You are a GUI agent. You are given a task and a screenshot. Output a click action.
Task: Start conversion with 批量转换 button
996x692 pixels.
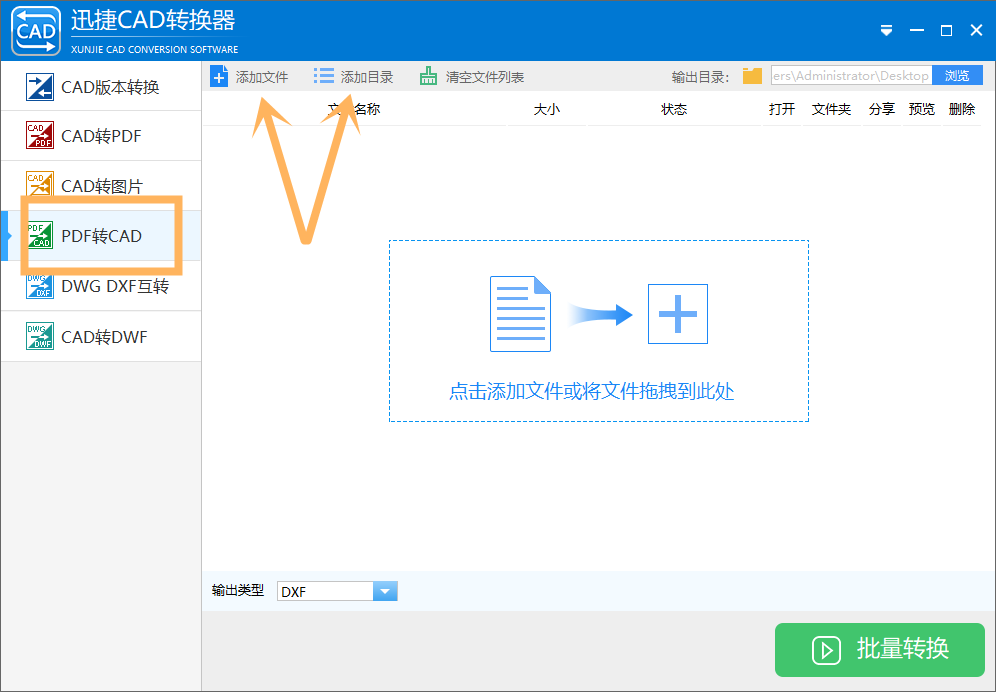coord(880,649)
